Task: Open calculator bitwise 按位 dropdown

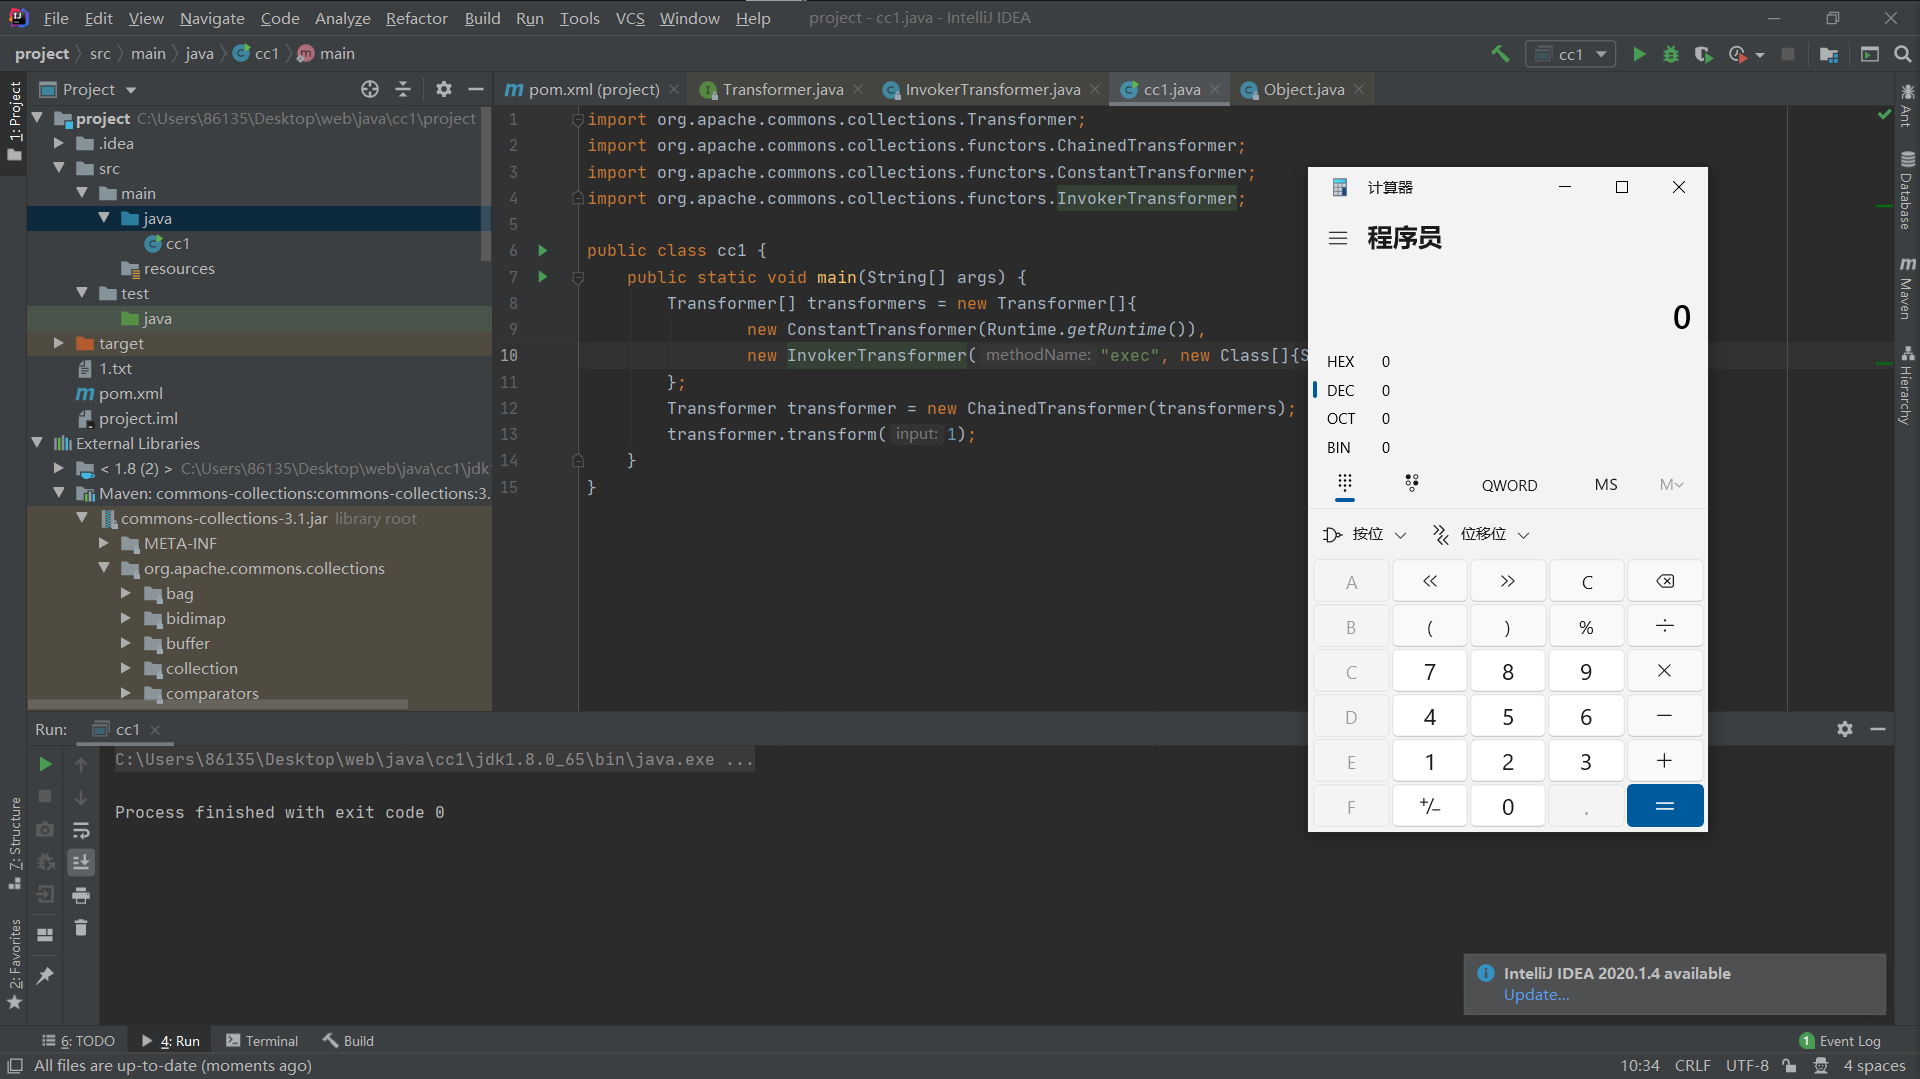Action: (1364, 534)
